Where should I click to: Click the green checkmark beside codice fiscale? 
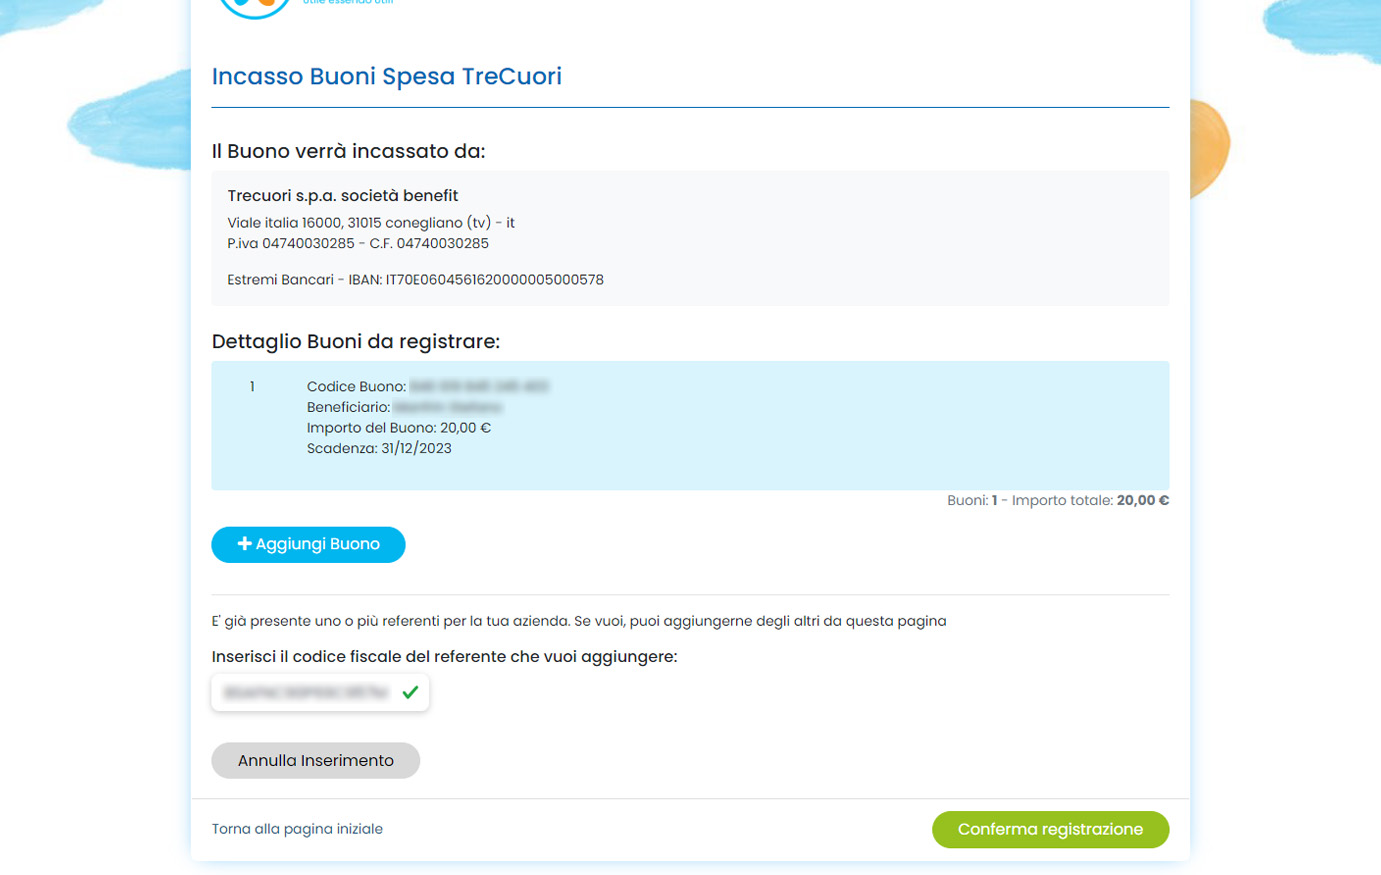pyautogui.click(x=410, y=692)
